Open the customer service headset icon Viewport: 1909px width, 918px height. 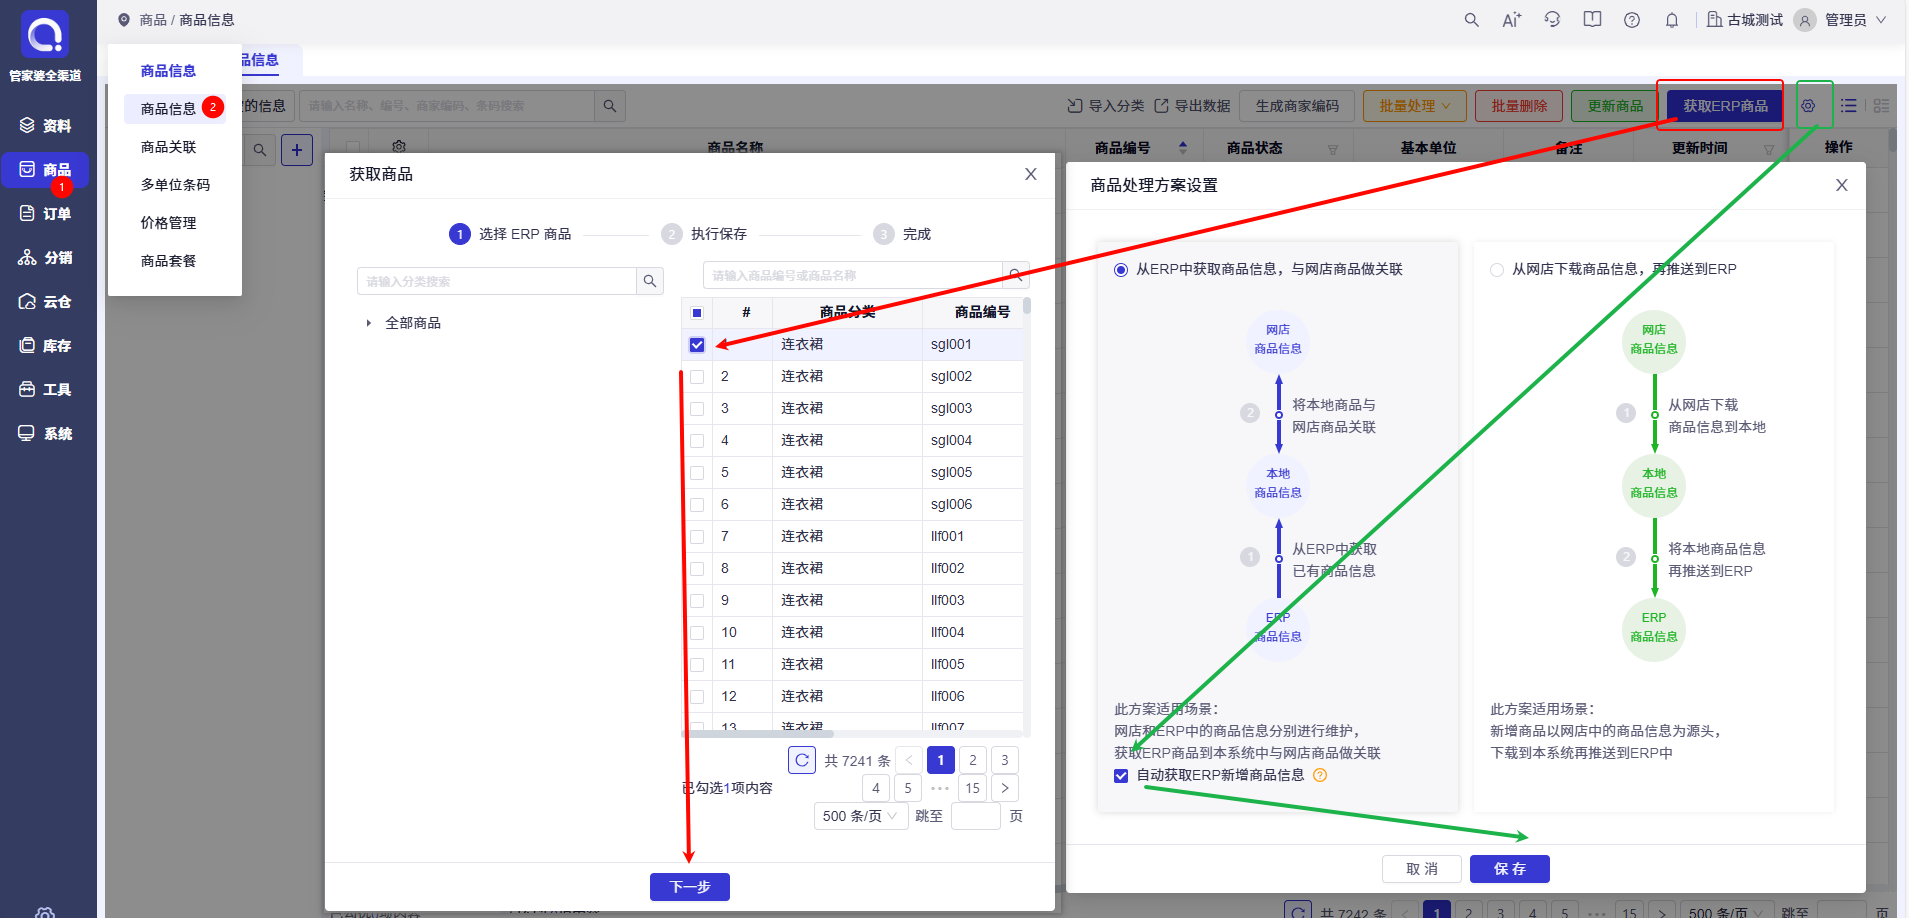coord(1552,20)
